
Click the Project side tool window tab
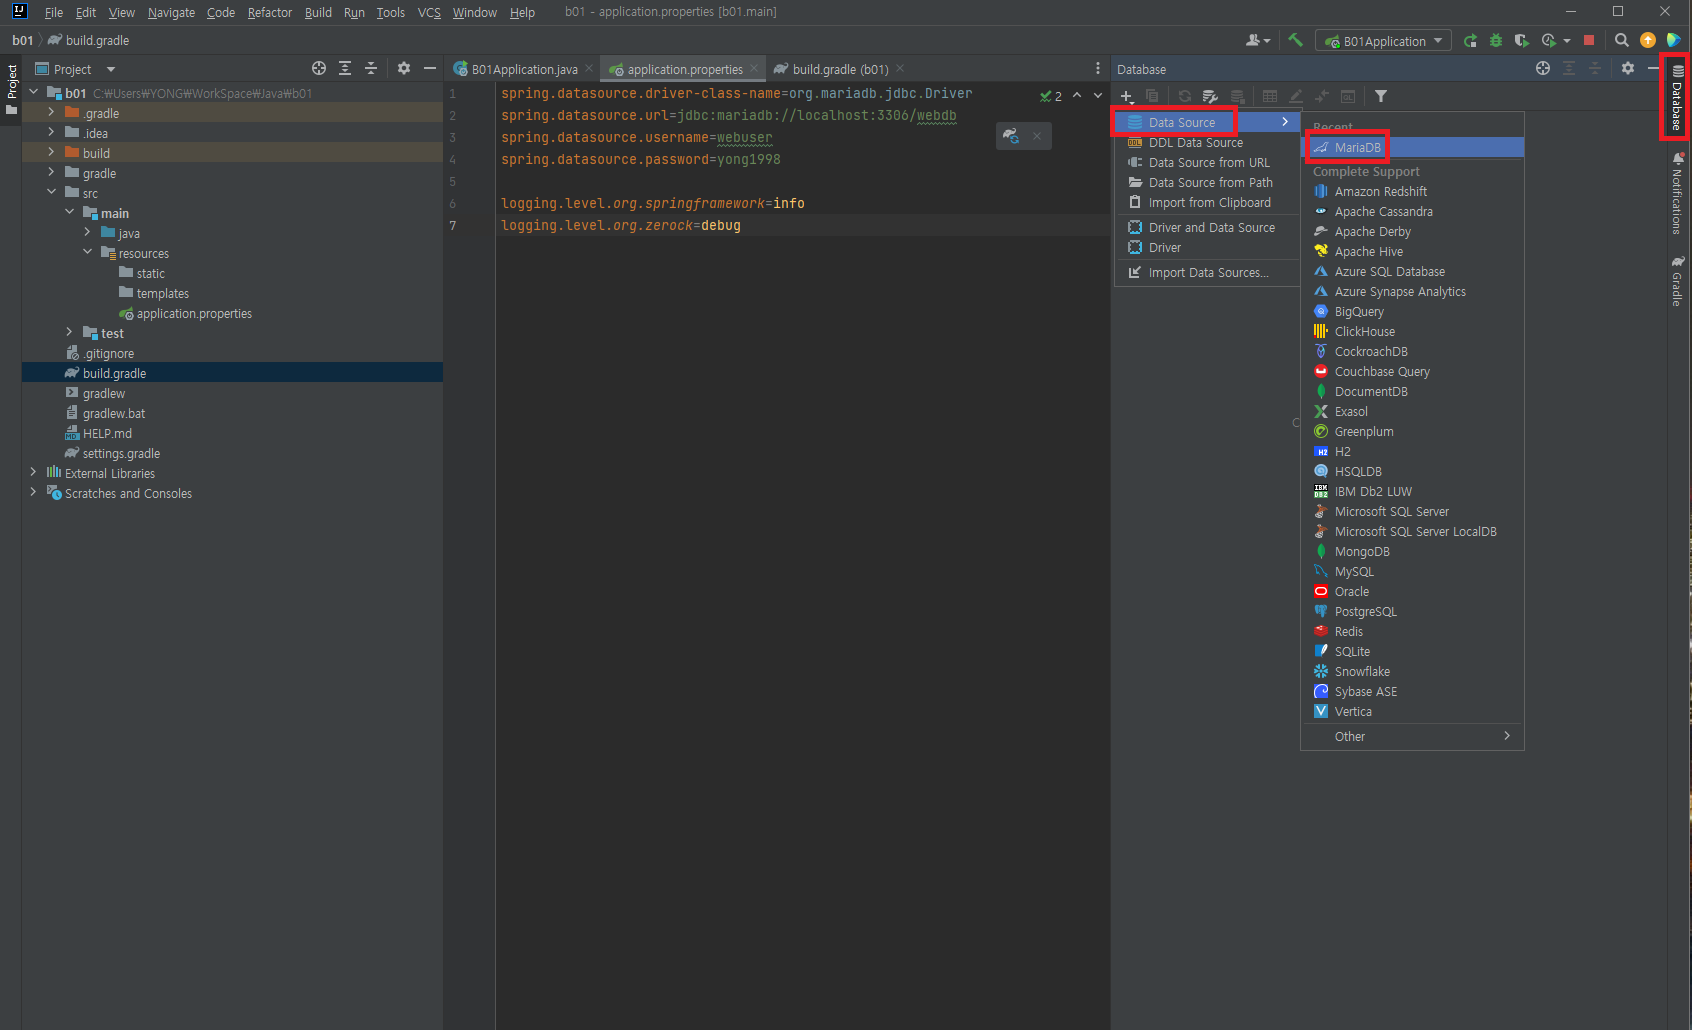(x=11, y=89)
